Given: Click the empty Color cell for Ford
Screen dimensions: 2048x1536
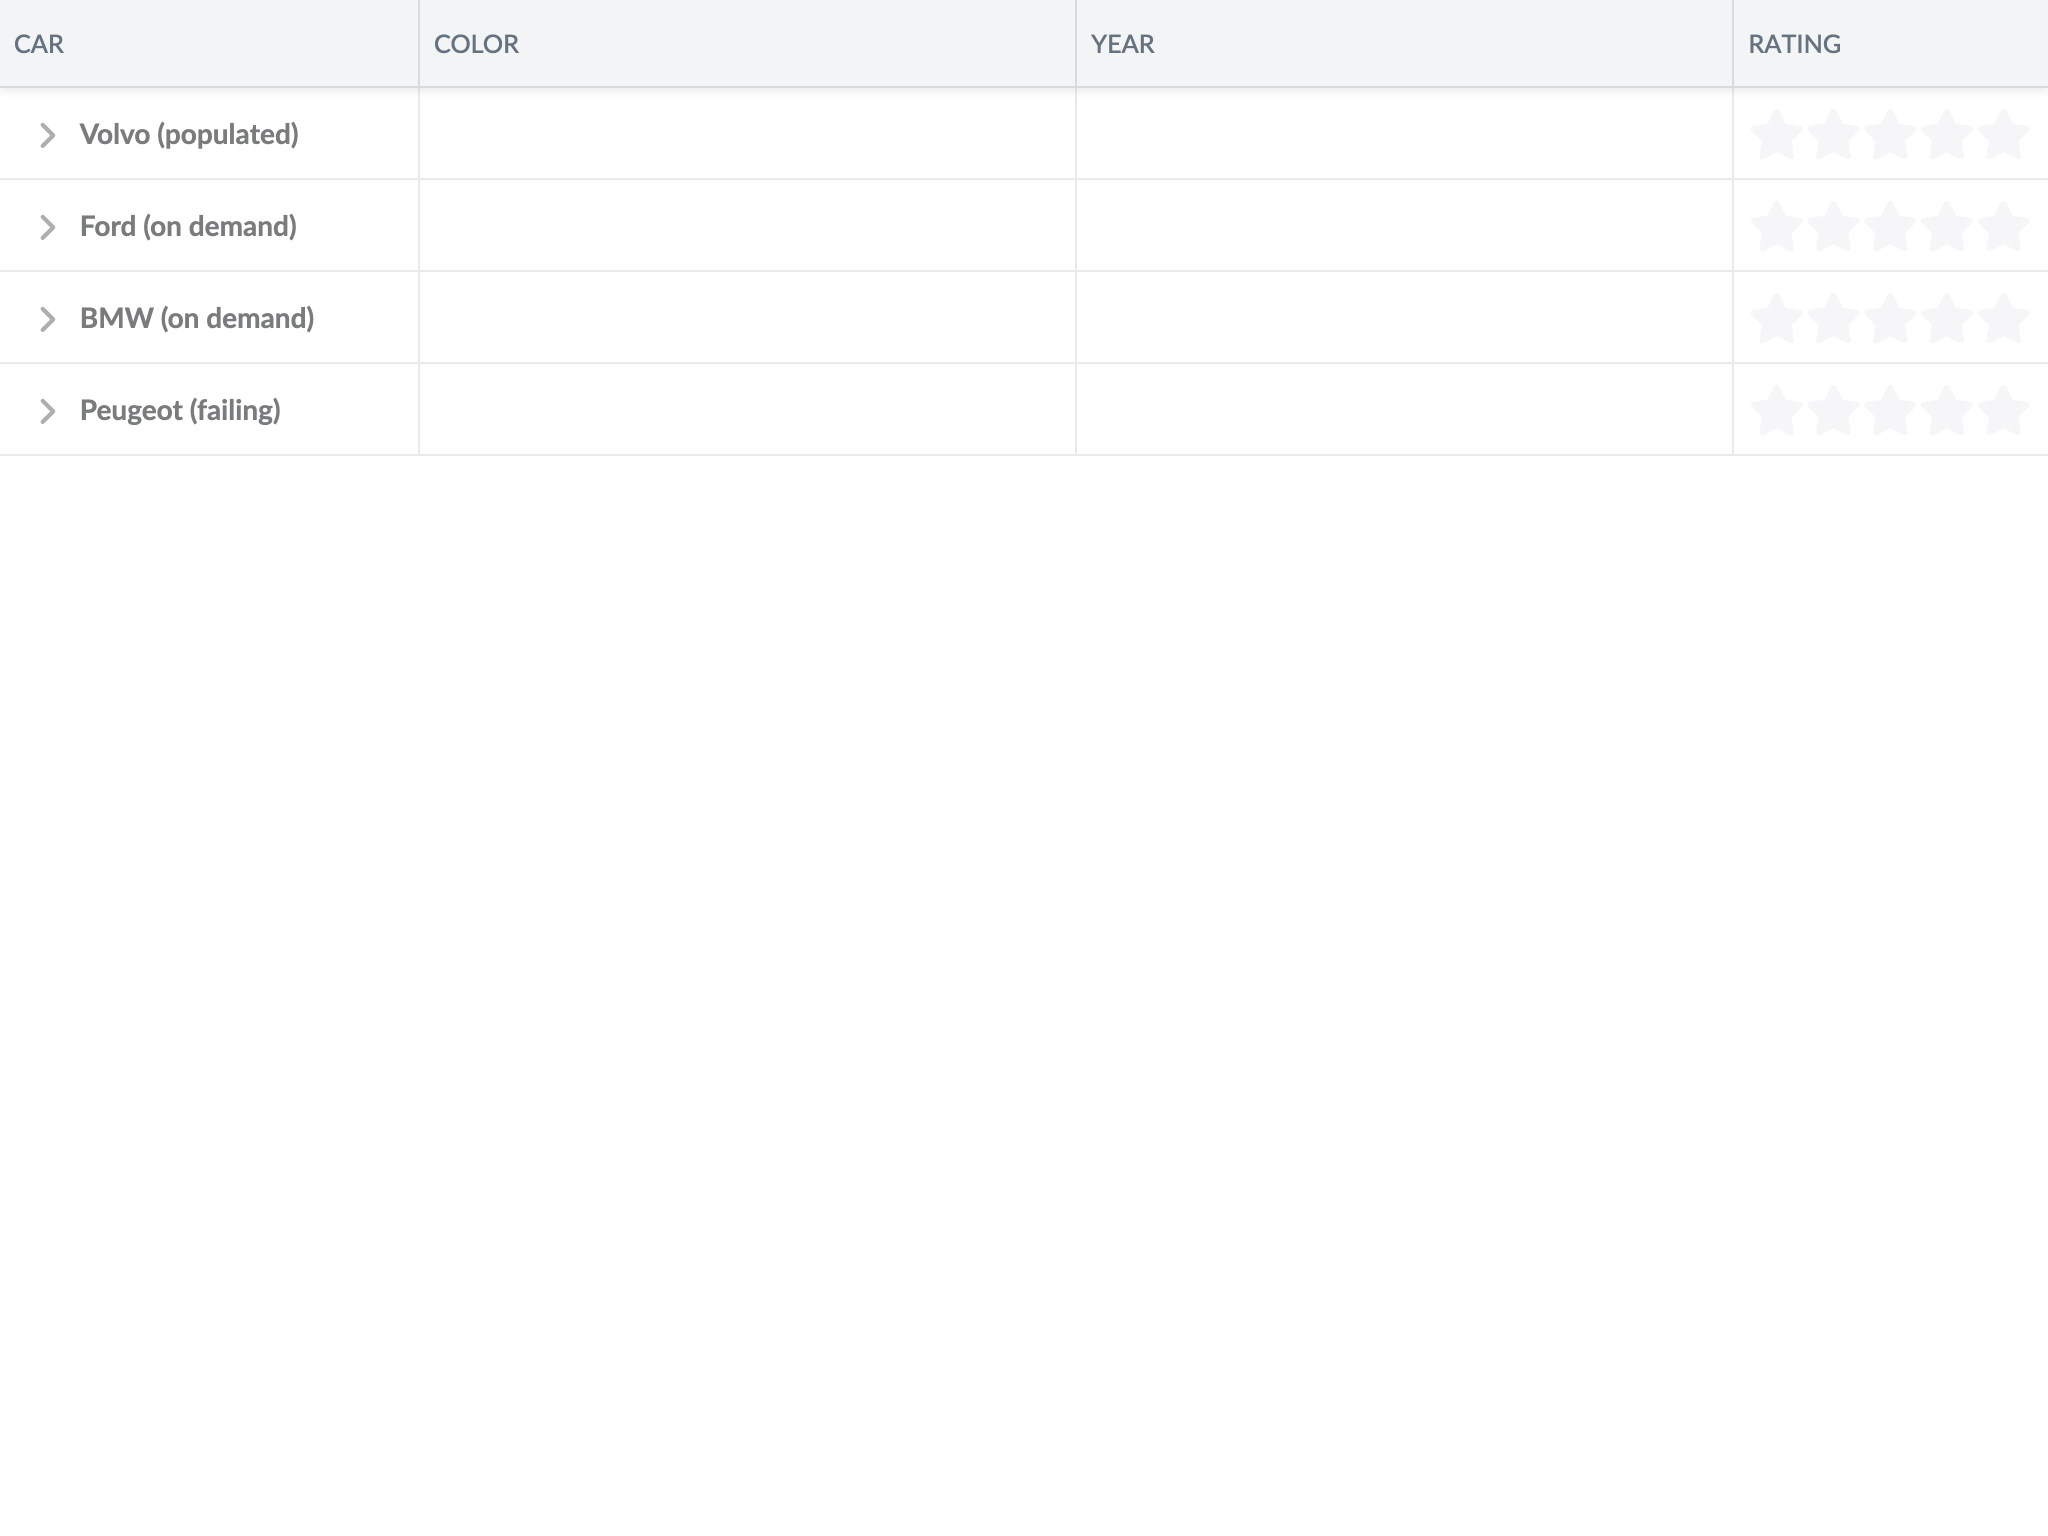Looking at the screenshot, I should pyautogui.click(x=747, y=226).
